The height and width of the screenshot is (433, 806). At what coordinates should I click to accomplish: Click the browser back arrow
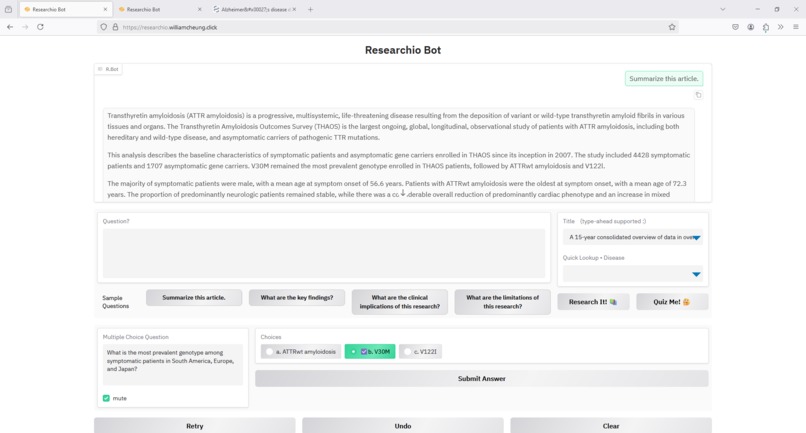(x=10, y=27)
